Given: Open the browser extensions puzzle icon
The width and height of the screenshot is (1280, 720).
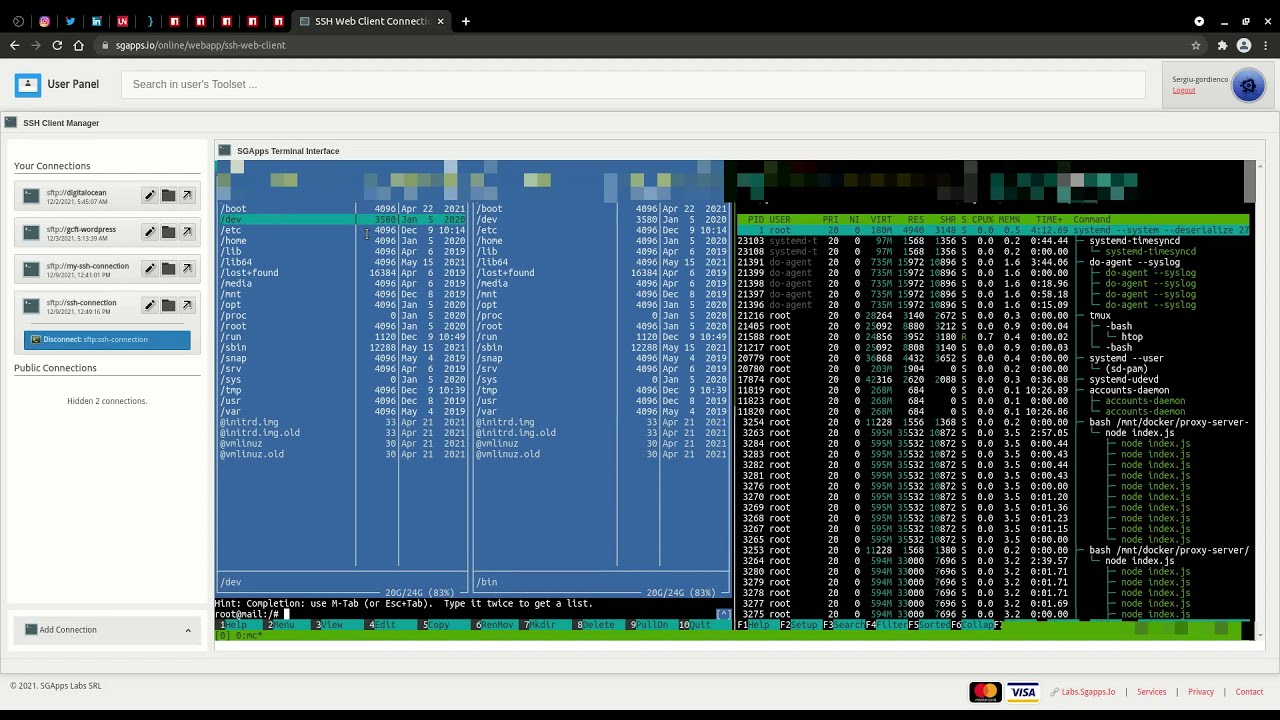Looking at the screenshot, I should [x=1222, y=45].
